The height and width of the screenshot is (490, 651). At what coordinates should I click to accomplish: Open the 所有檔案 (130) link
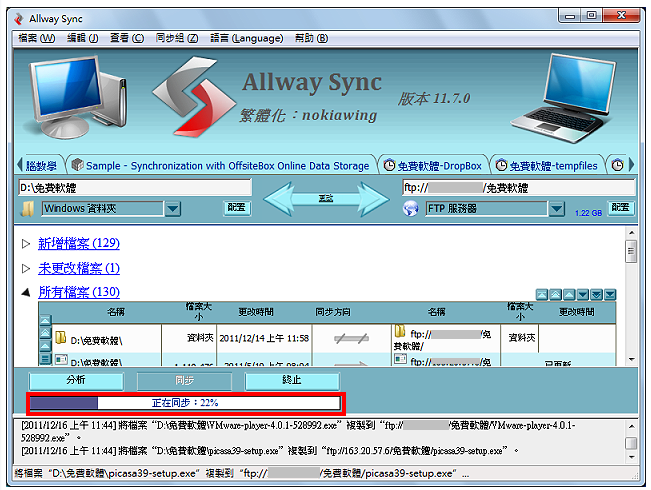79,292
